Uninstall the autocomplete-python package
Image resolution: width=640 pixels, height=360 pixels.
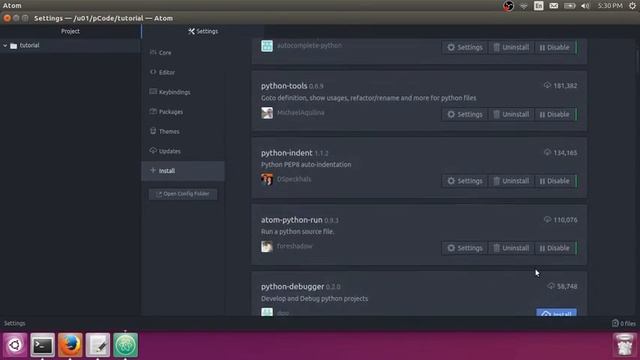click(511, 47)
